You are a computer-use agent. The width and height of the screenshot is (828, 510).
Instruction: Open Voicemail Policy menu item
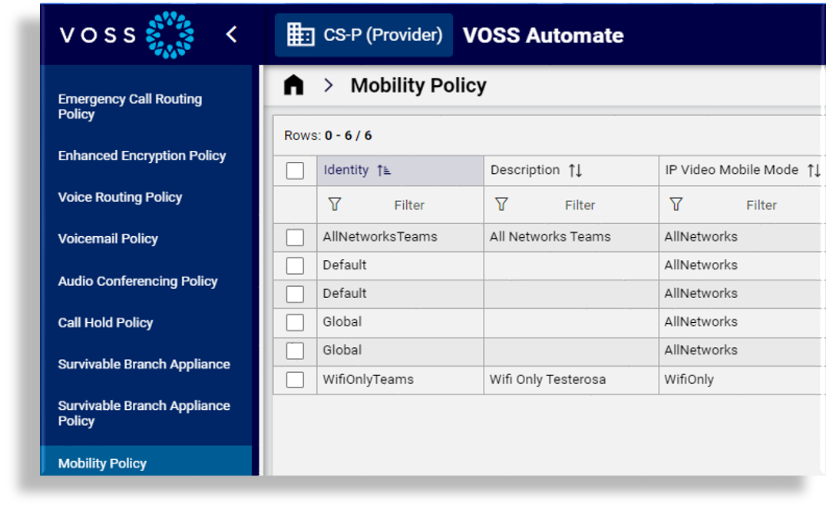pos(108,239)
